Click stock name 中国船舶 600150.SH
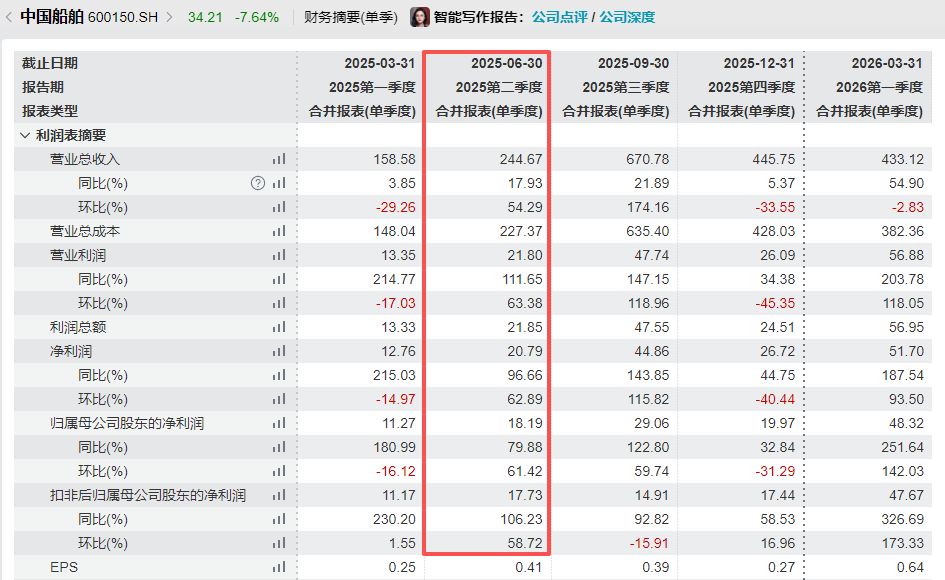Image resolution: width=945 pixels, height=580 pixels. point(89,17)
